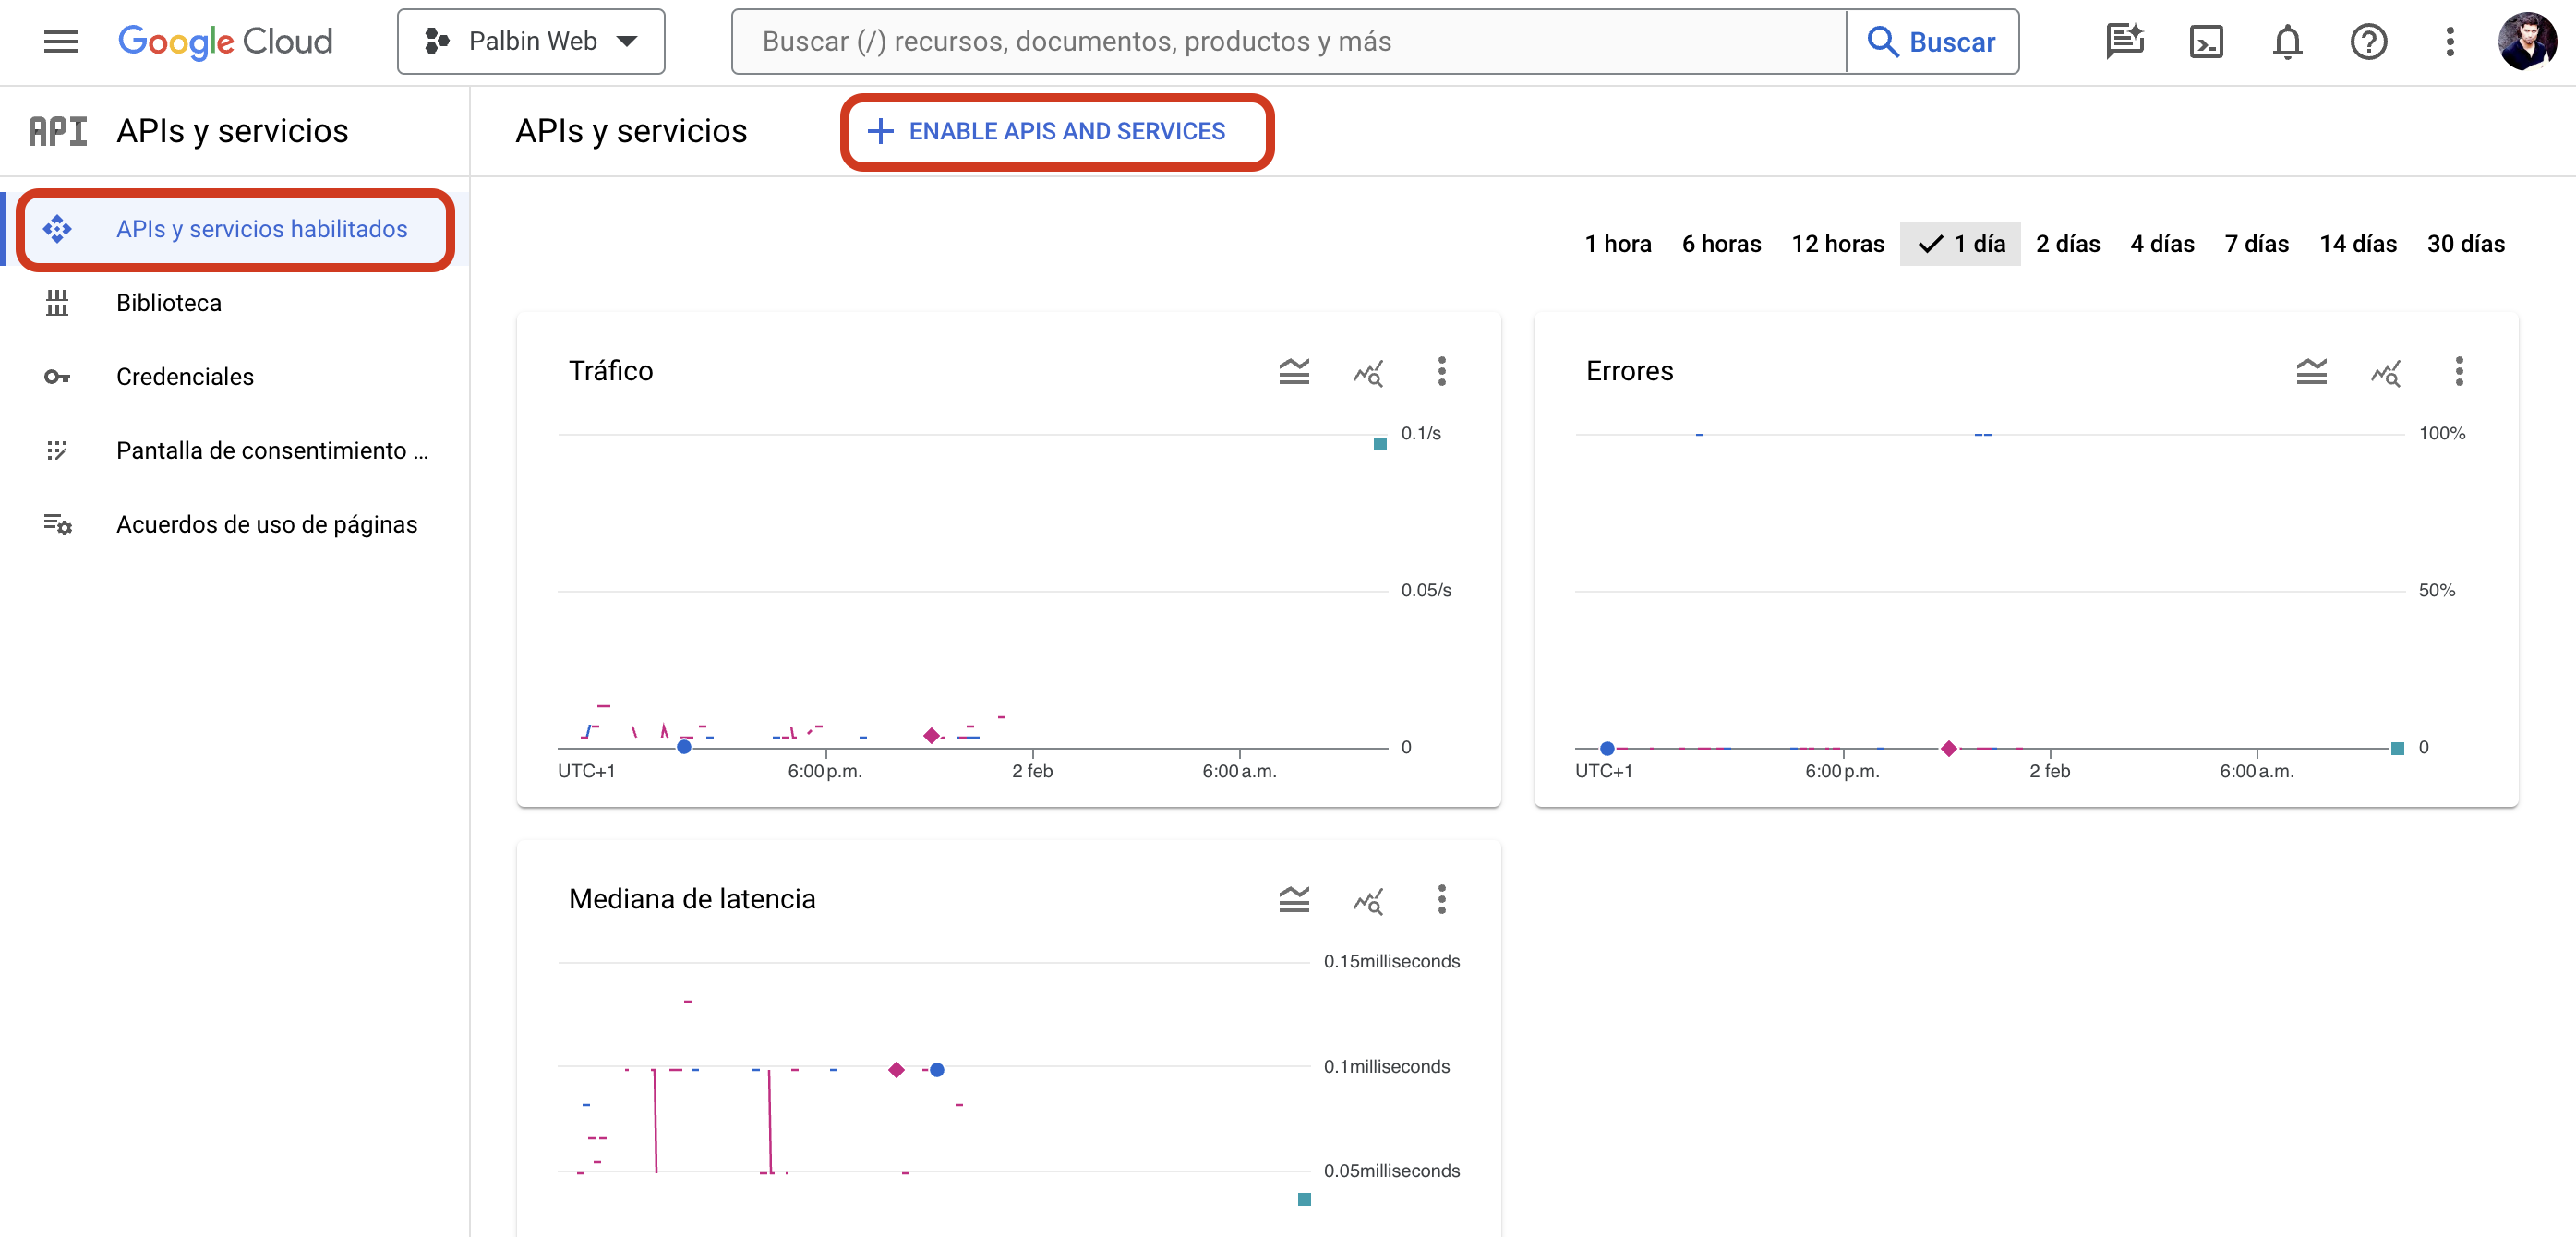Open Tráfico chart more options menu
Screen dimensions: 2576x1237
click(x=1441, y=371)
